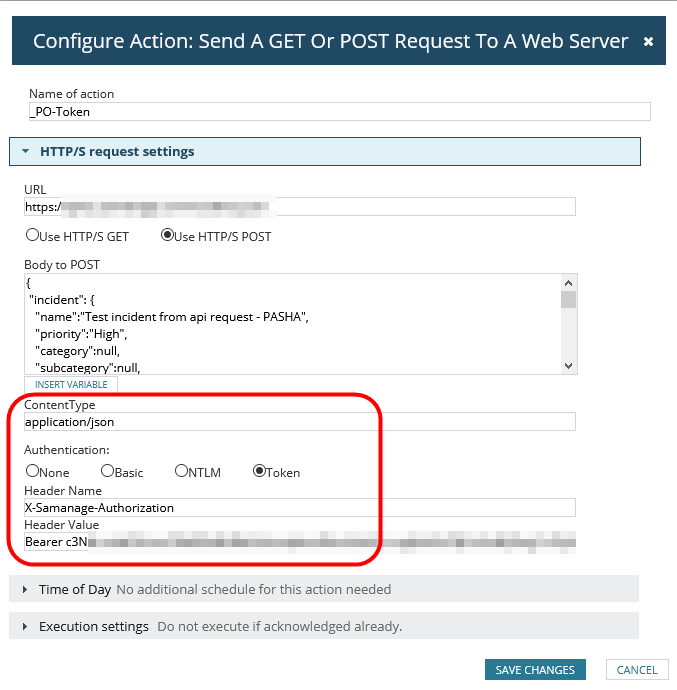Choose None authentication

(x=33, y=471)
